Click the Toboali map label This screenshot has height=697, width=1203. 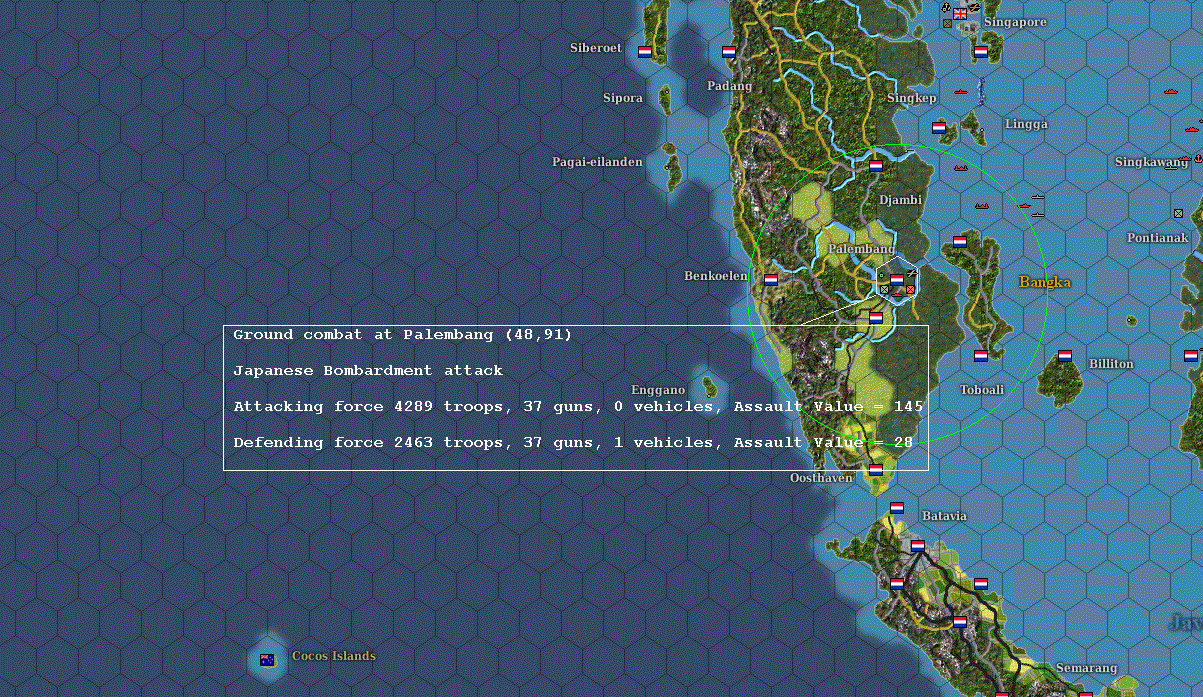[x=982, y=390]
